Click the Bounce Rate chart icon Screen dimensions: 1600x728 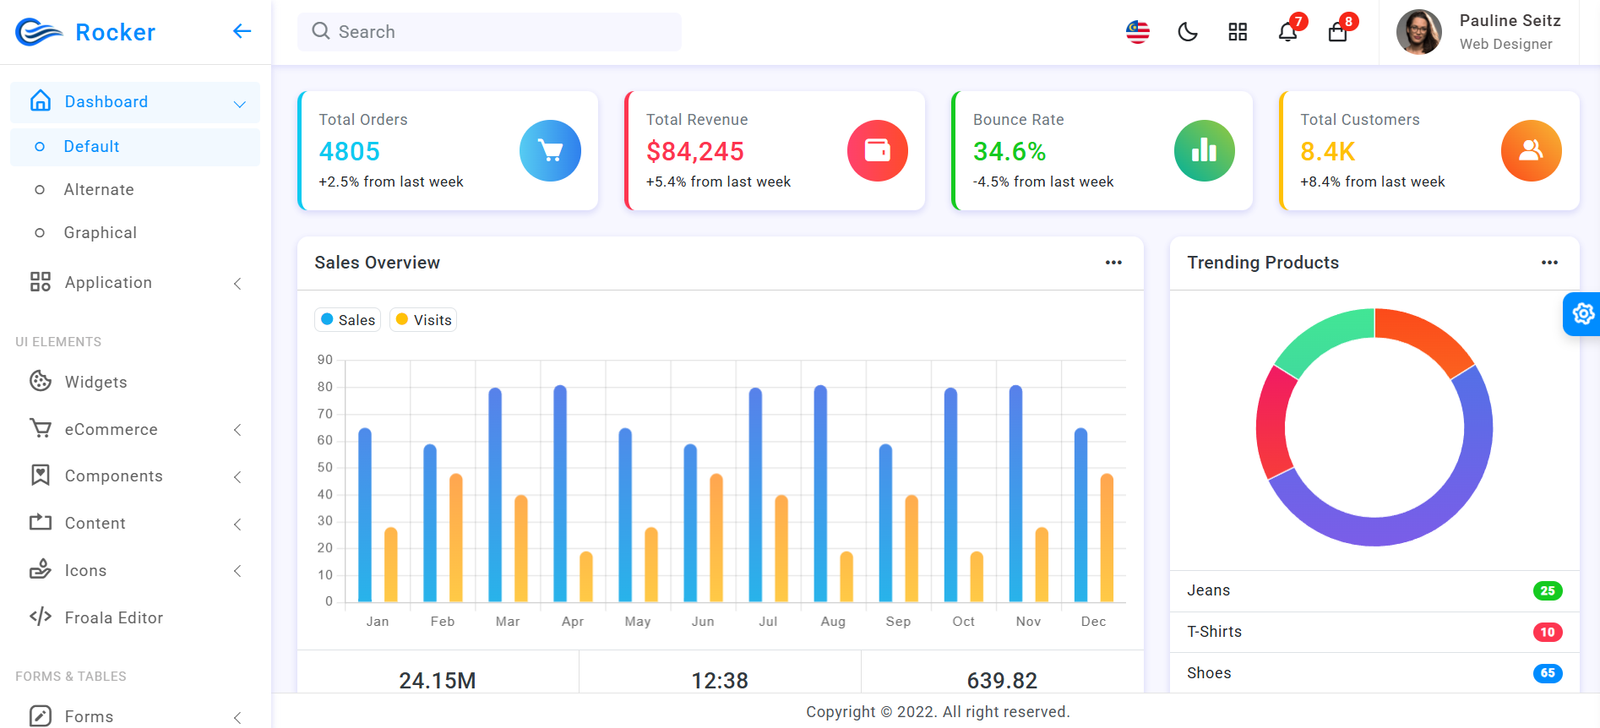click(1204, 151)
